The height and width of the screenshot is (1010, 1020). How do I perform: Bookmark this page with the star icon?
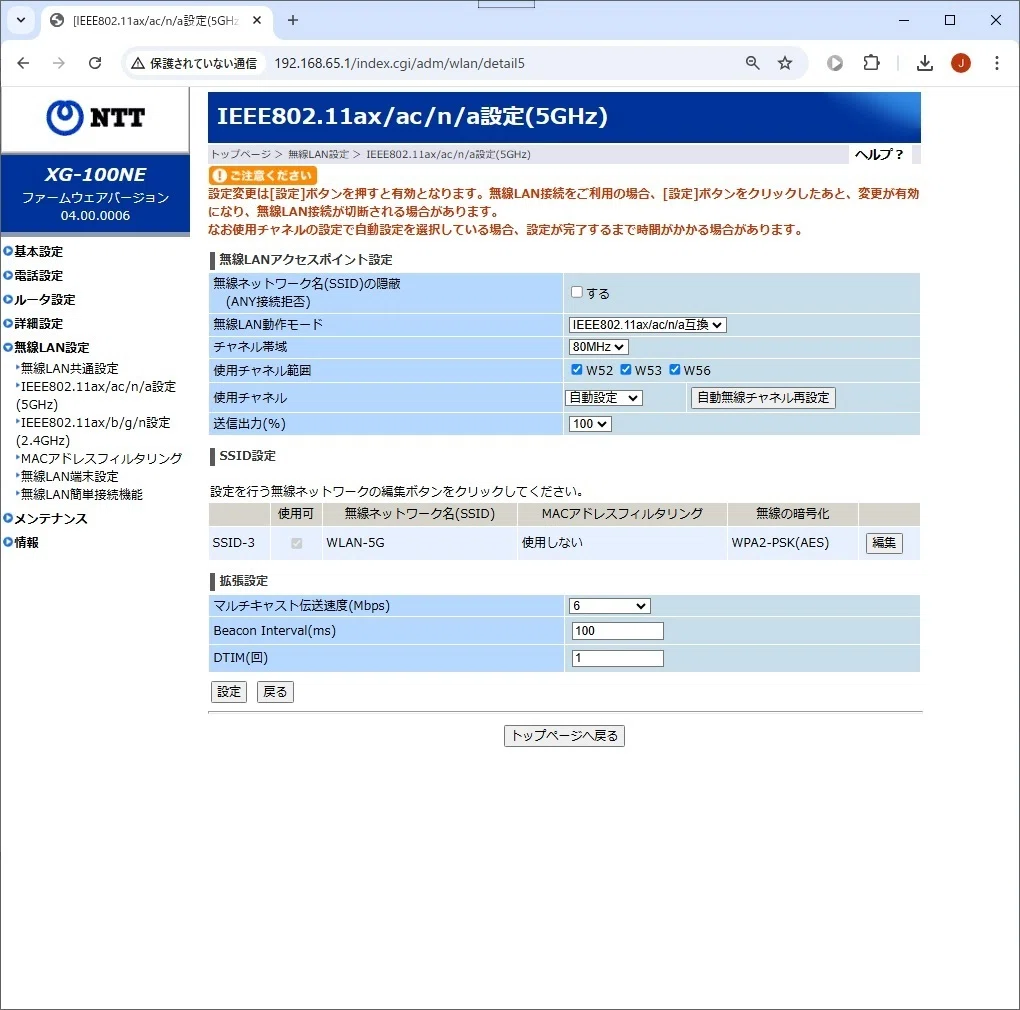click(785, 63)
